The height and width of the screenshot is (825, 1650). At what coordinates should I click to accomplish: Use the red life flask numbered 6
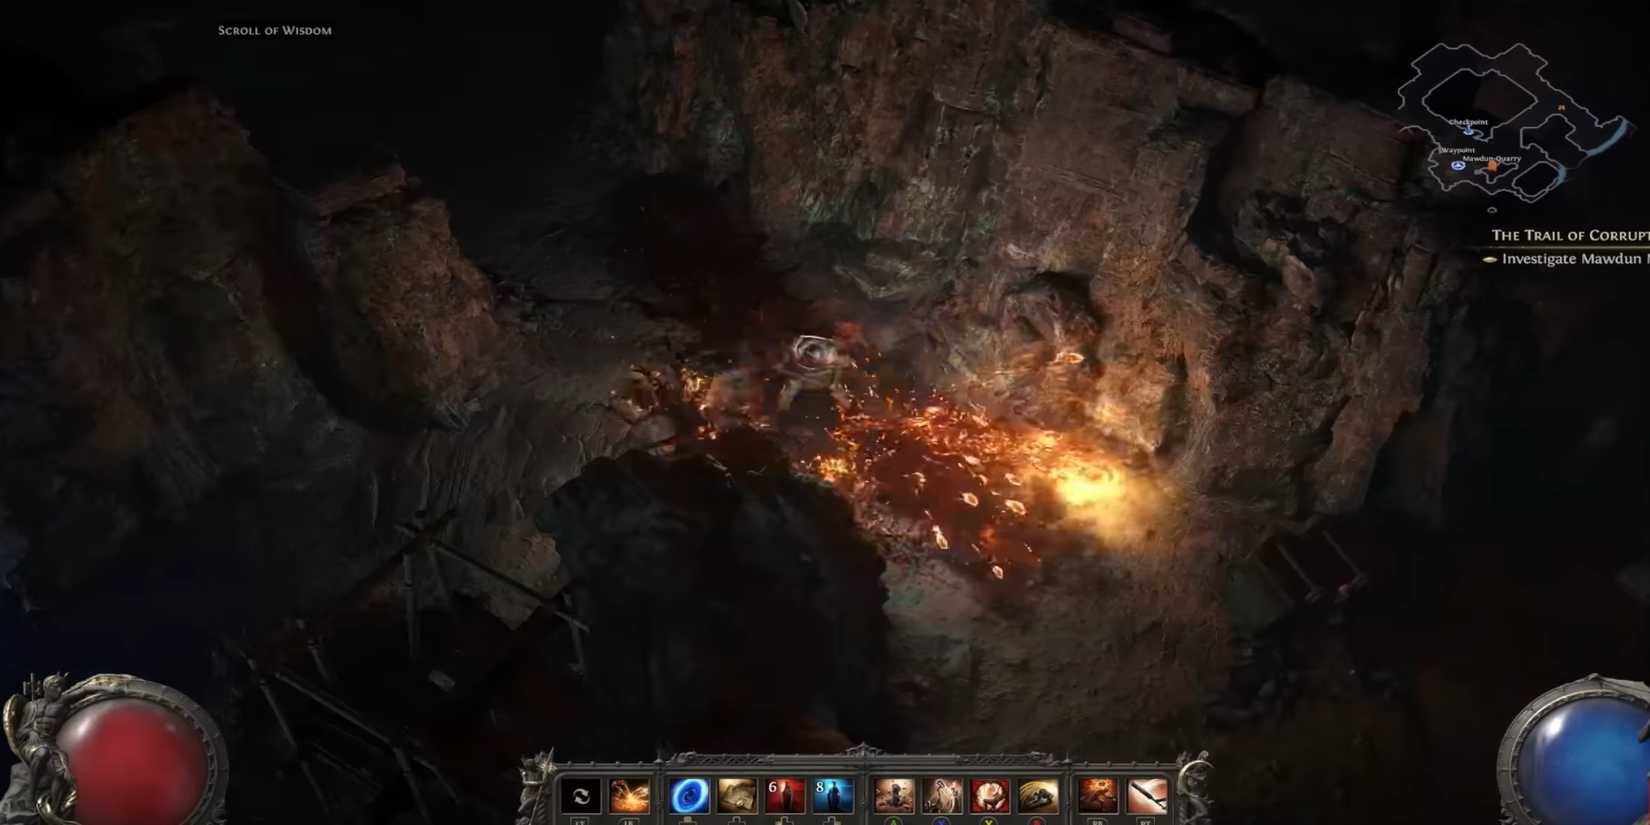[x=785, y=796]
